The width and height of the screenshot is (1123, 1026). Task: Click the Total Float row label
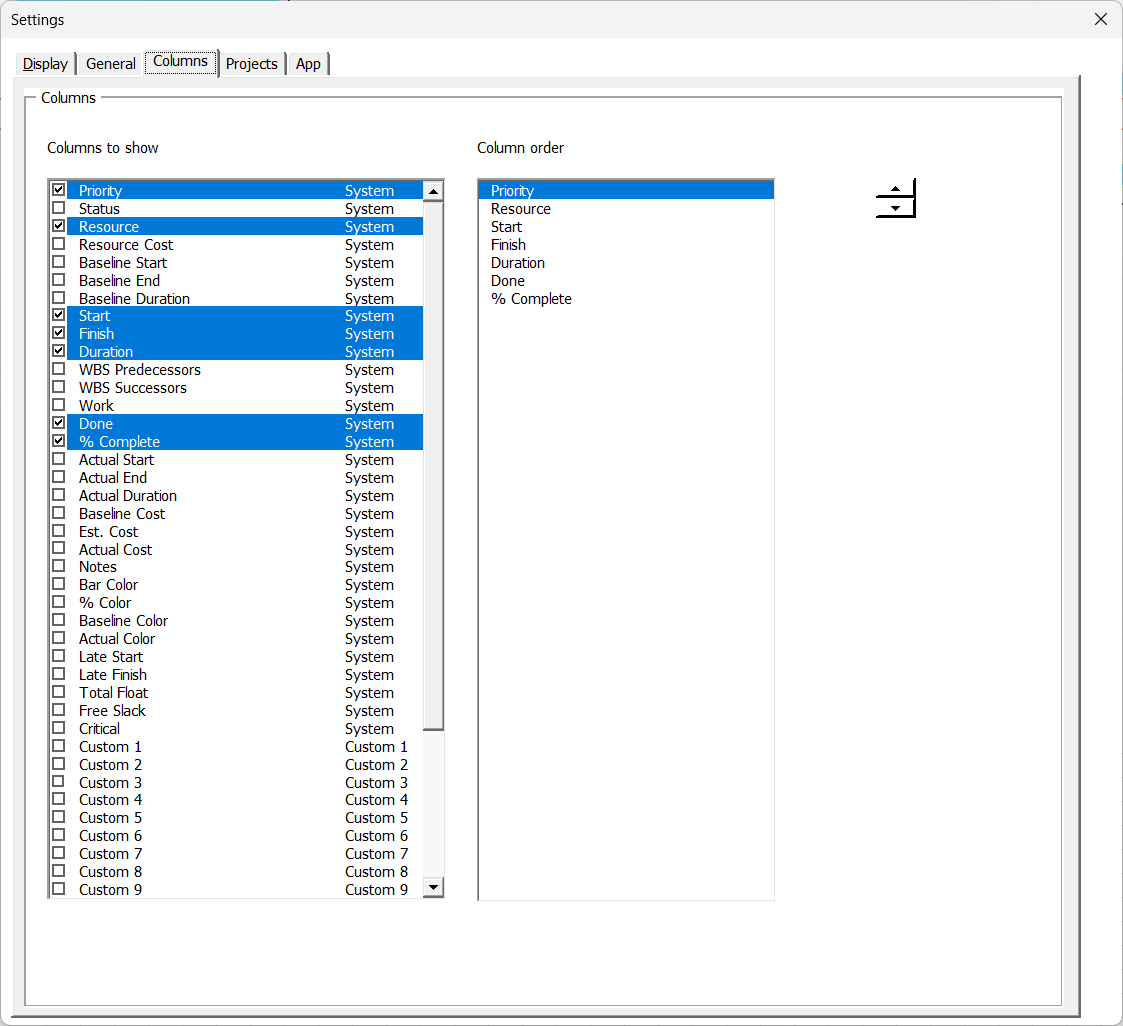(113, 692)
